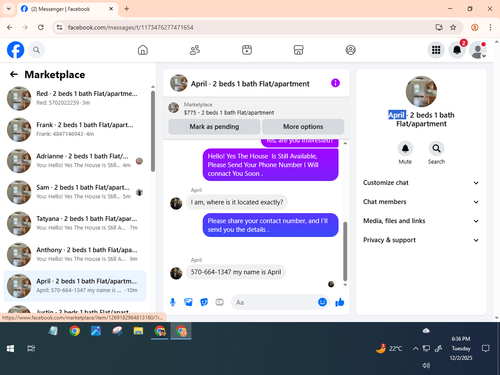Click the back arrow beside Marketplace

click(14, 74)
